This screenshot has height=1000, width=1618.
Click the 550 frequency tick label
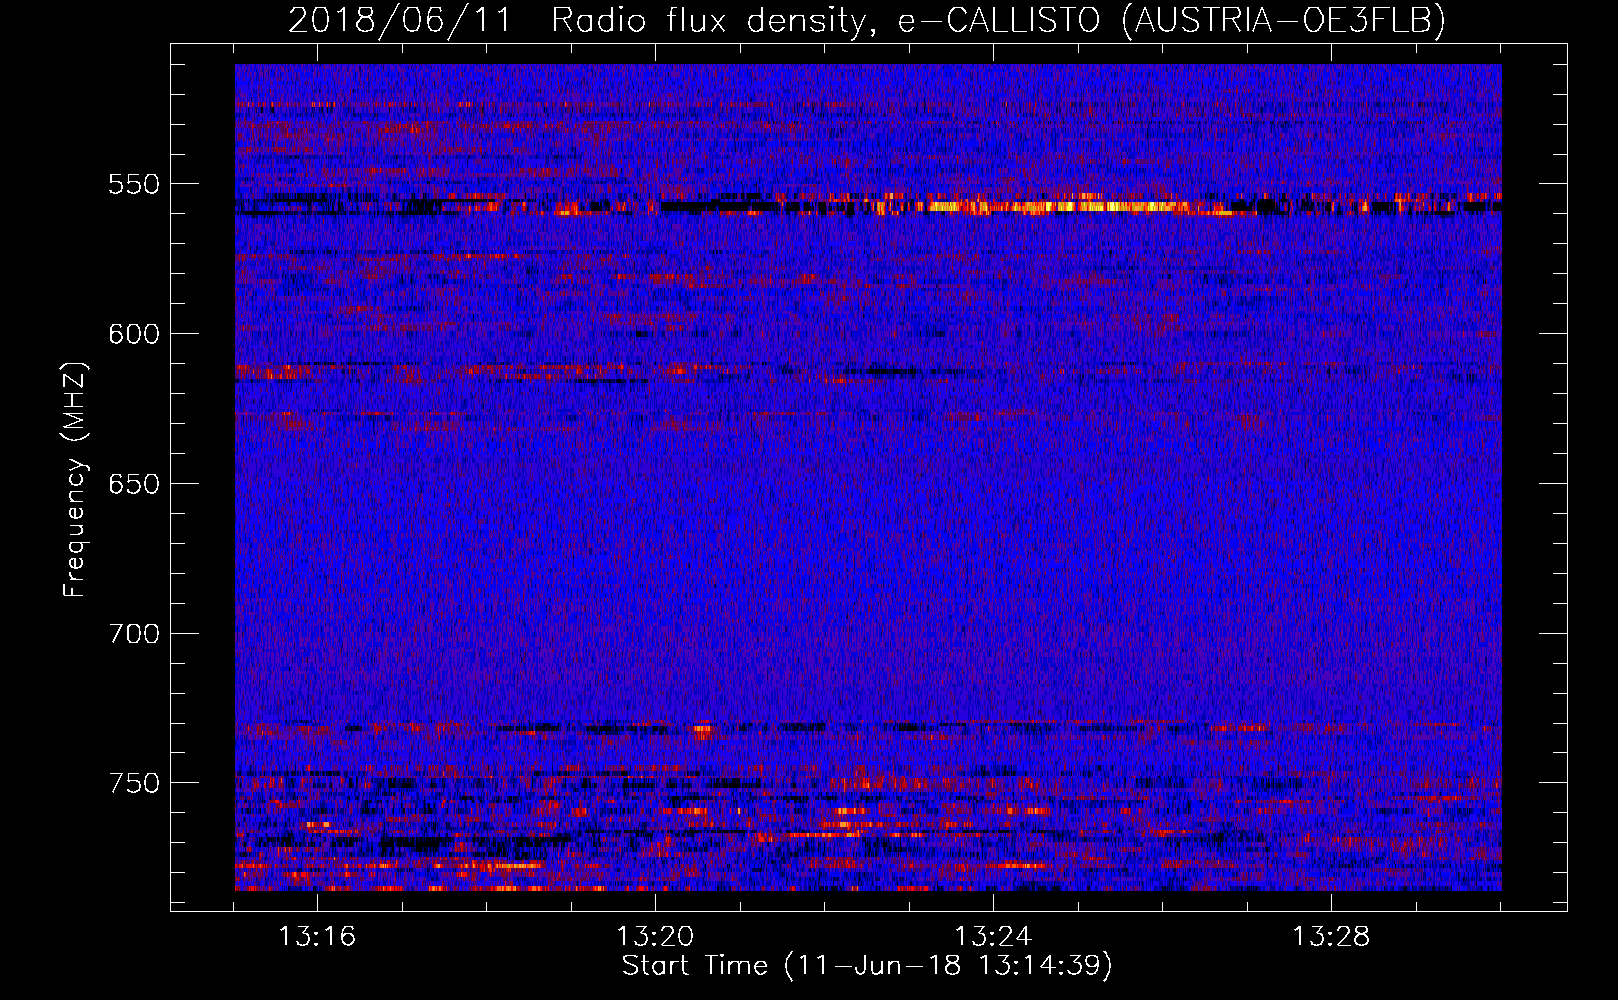(x=134, y=184)
